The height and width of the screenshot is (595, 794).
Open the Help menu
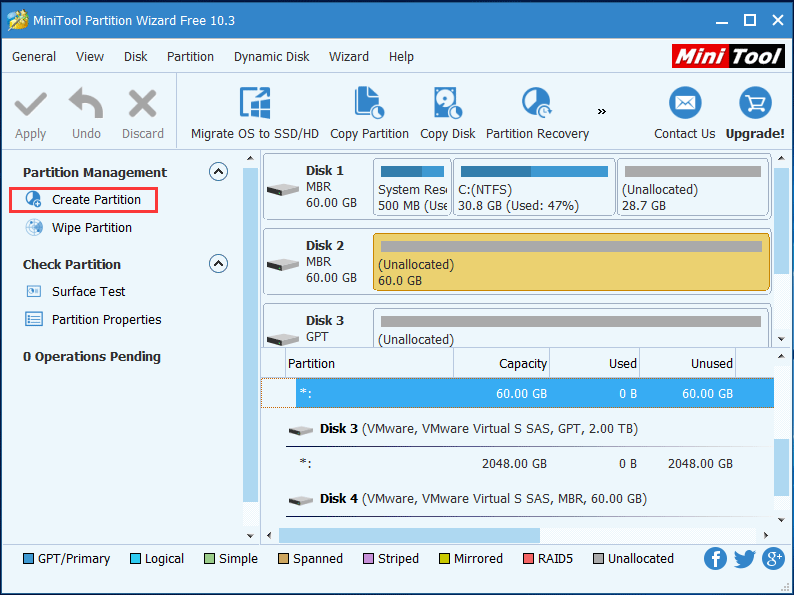pyautogui.click(x=401, y=57)
